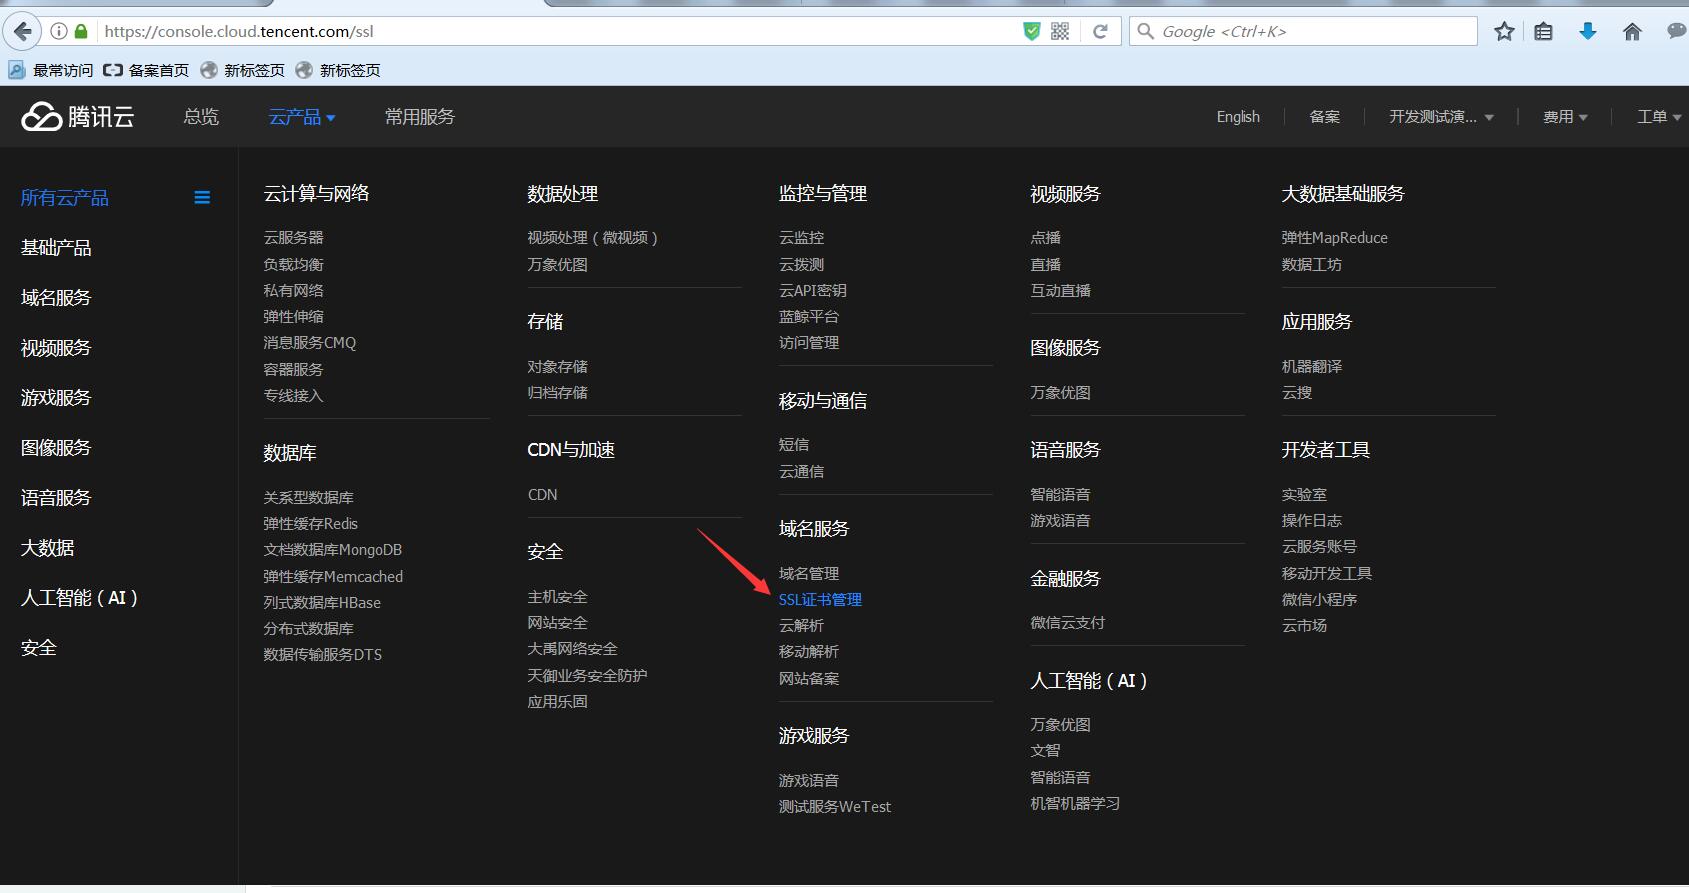Screen dimensions: 1689x893
Task: Click the Google search box
Action: pyautogui.click(x=1304, y=31)
